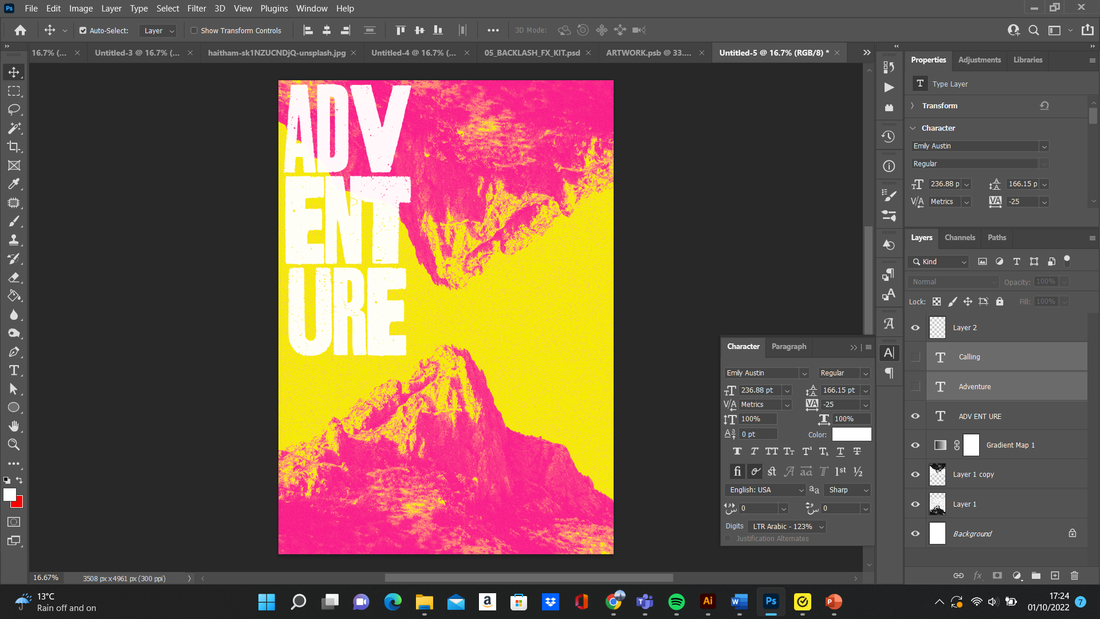Open Spotify from the taskbar
This screenshot has height=619, width=1100.
[x=676, y=601]
